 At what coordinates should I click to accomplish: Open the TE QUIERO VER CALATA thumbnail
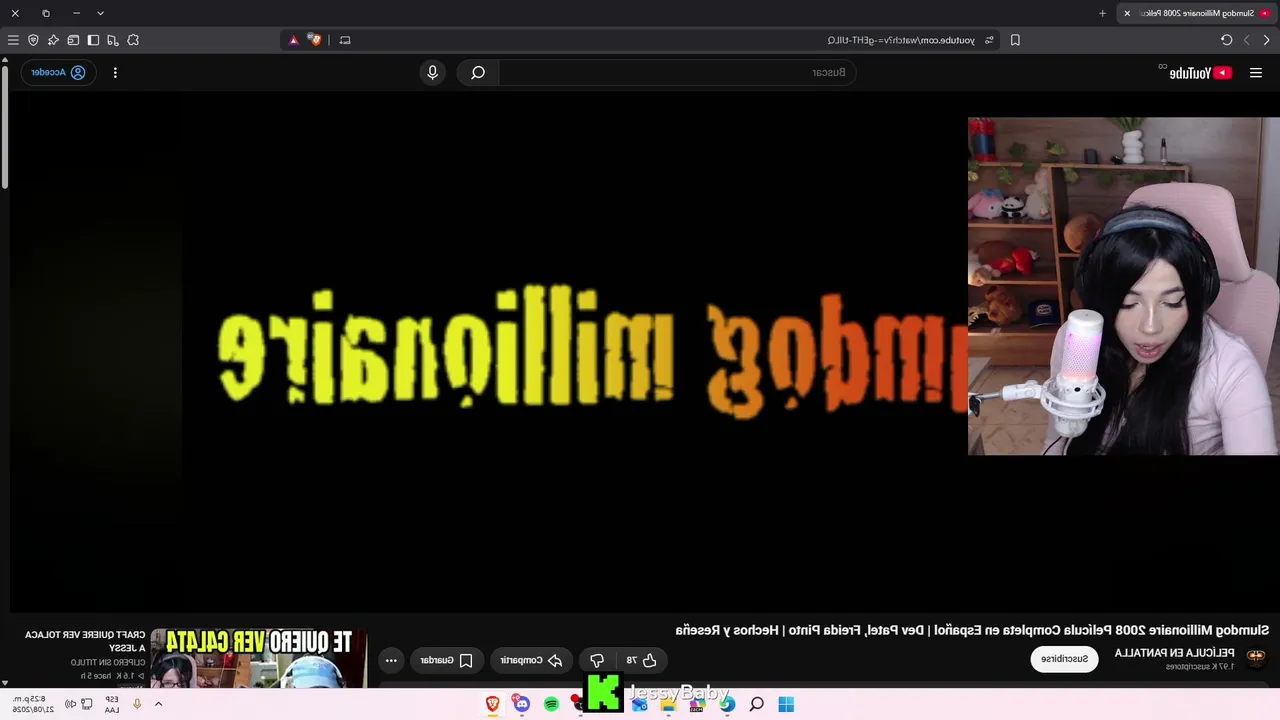coord(259,658)
